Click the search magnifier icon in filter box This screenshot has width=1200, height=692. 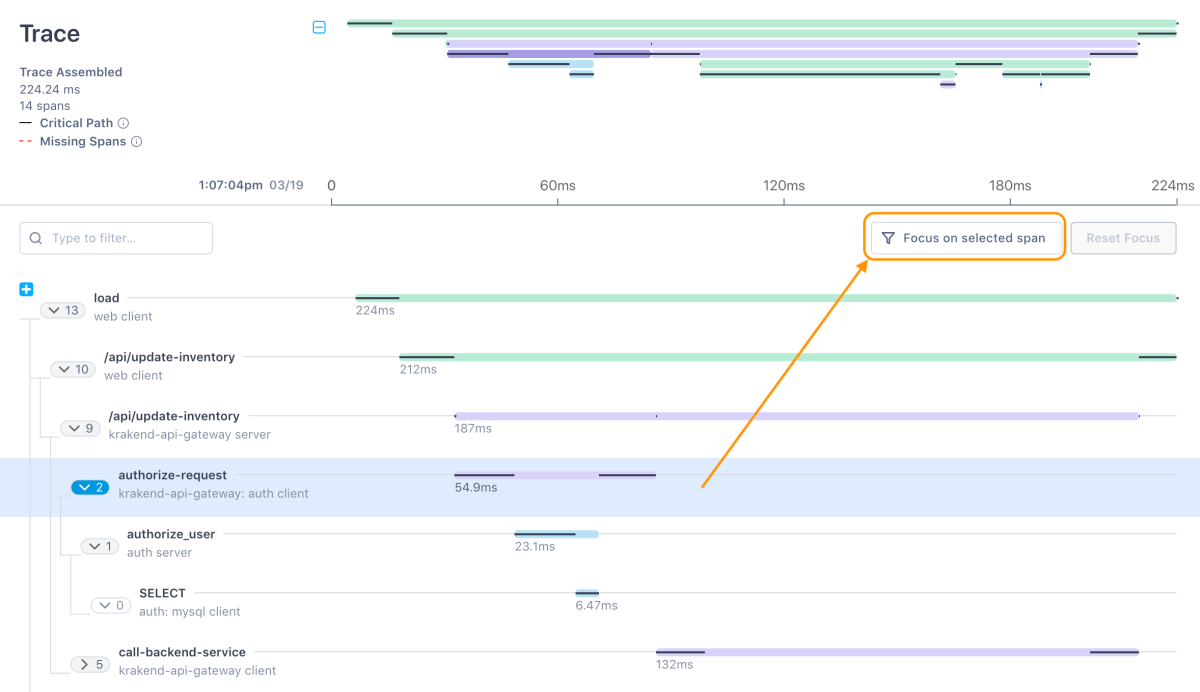click(36, 238)
